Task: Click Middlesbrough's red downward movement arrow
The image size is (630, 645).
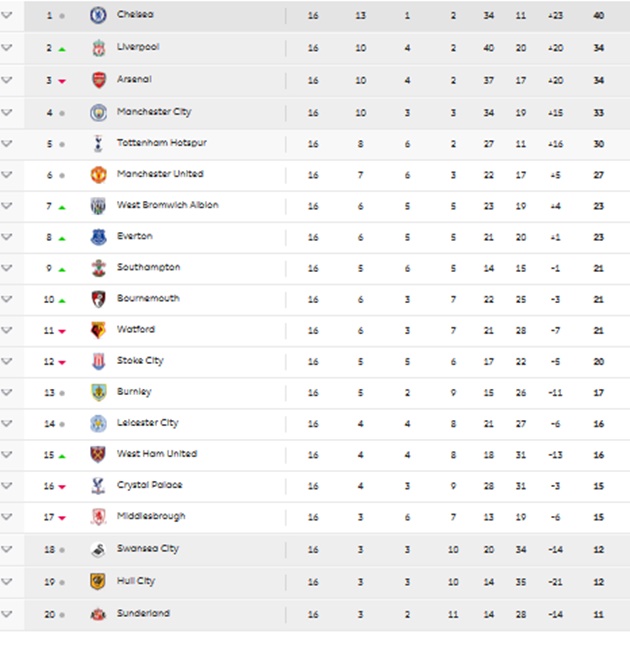Action: pos(62,518)
